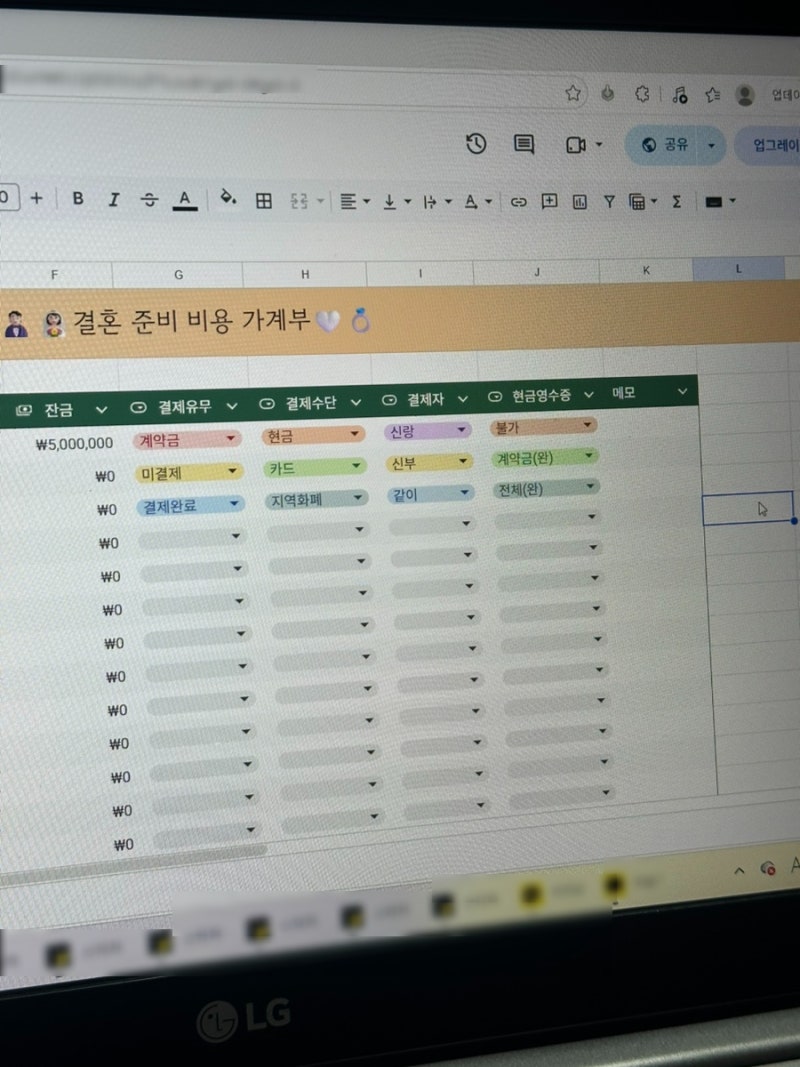
Task: Apply italic formatting
Action: click(114, 199)
